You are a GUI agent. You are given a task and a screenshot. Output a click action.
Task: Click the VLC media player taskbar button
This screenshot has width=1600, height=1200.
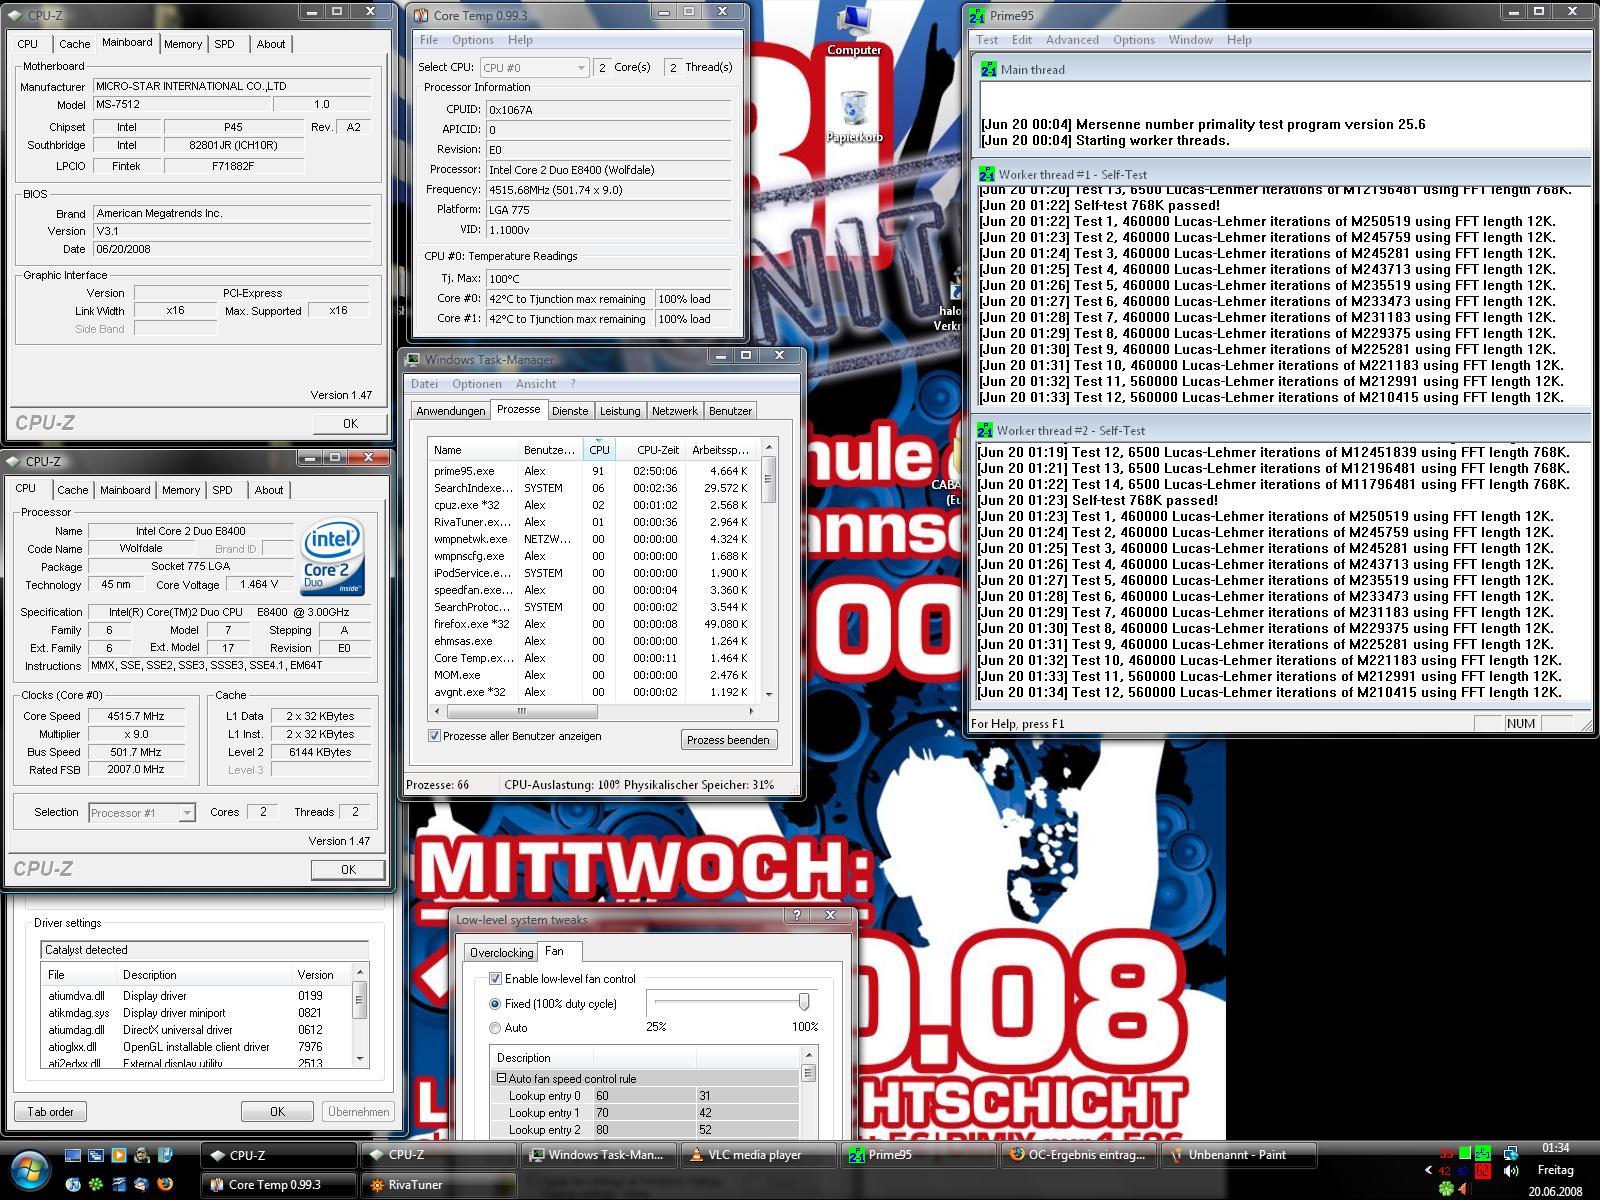(x=757, y=1155)
